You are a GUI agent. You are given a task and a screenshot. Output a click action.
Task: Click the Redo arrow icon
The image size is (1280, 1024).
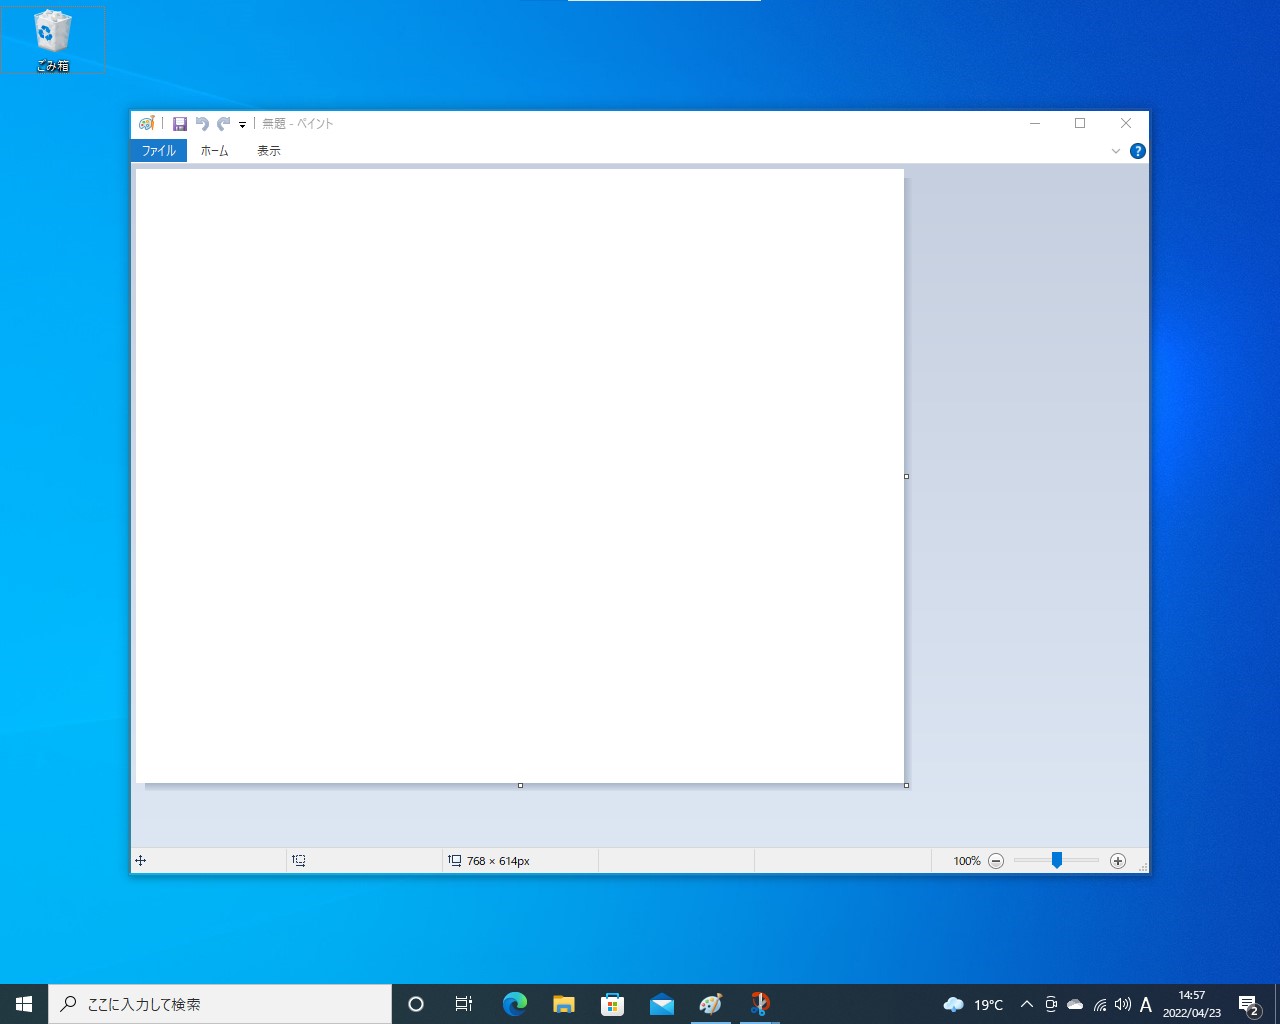222,123
